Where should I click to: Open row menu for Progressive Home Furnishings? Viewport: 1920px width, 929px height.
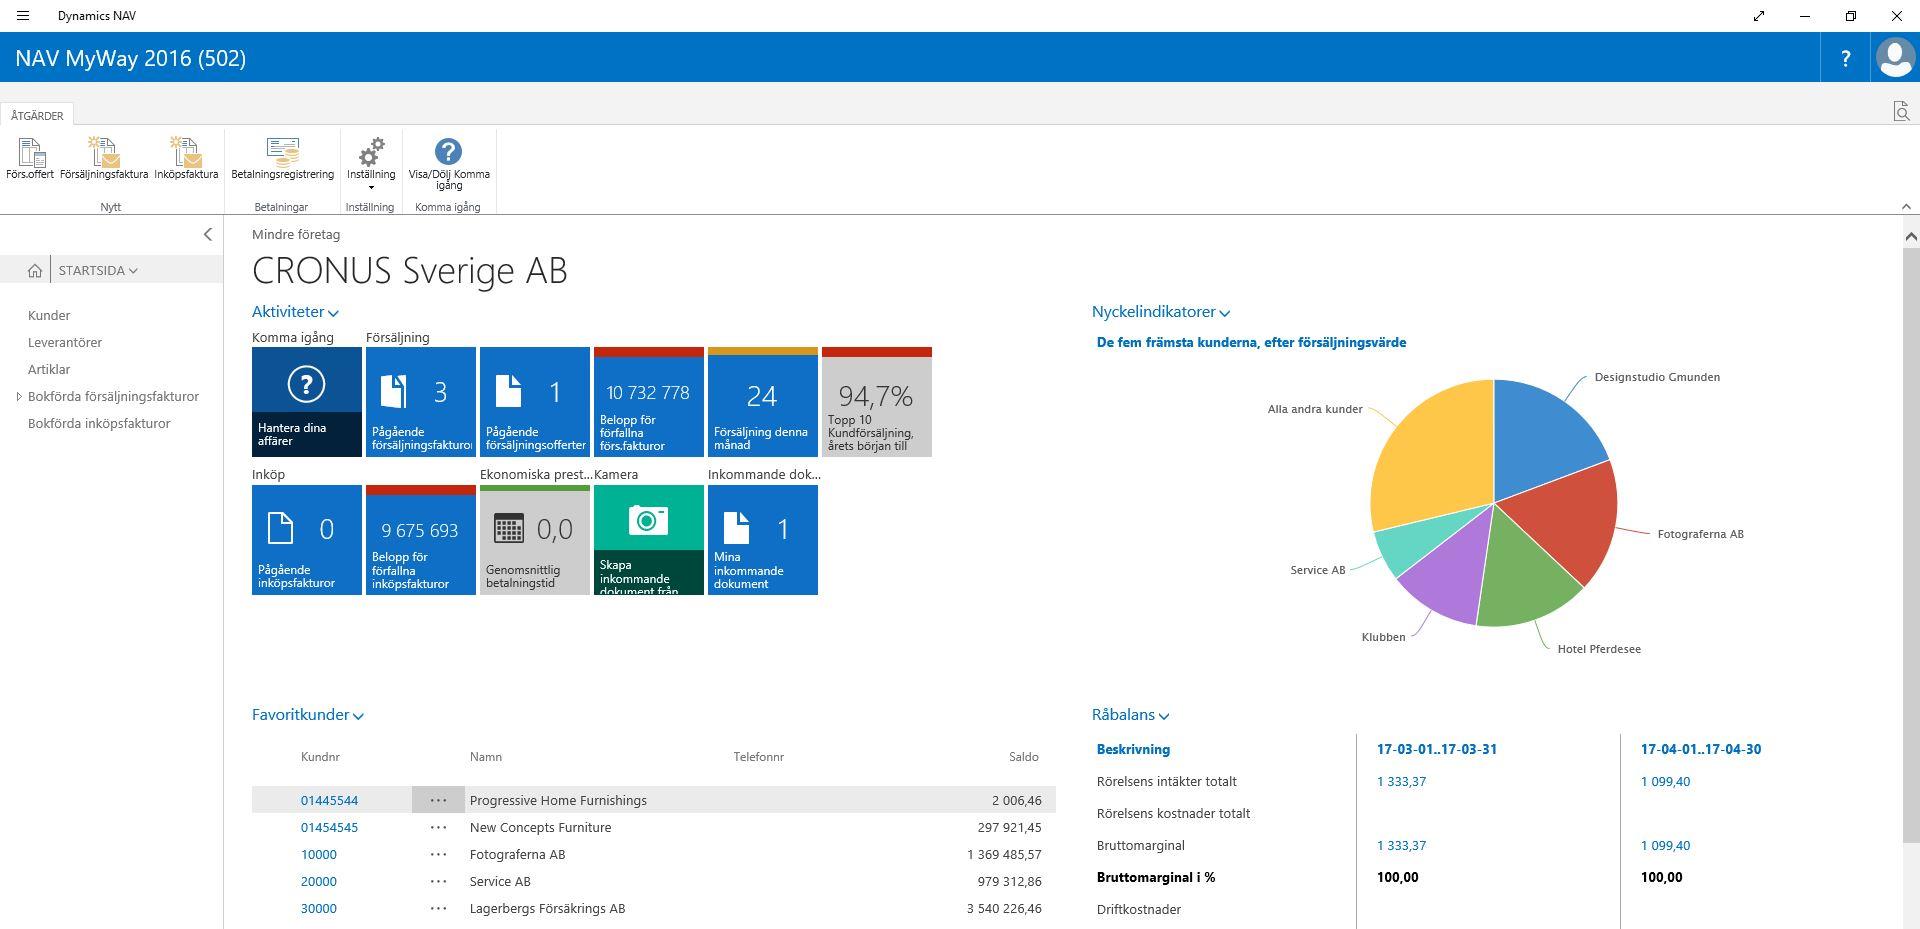[x=438, y=800]
